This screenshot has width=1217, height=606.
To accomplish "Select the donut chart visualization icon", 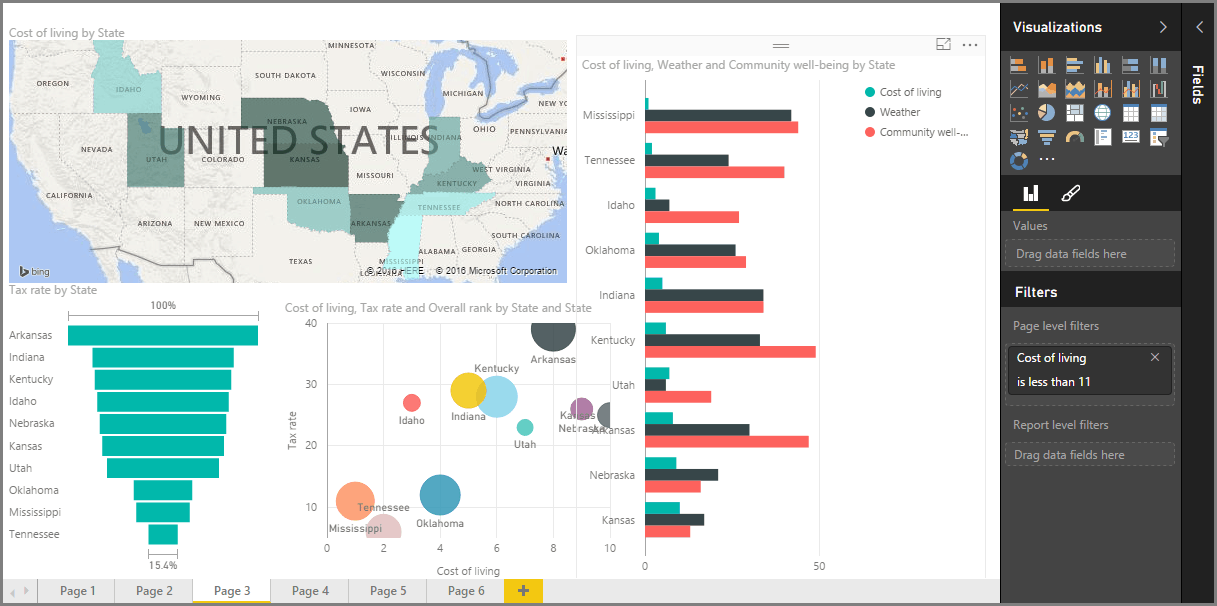I will [x=1019, y=161].
